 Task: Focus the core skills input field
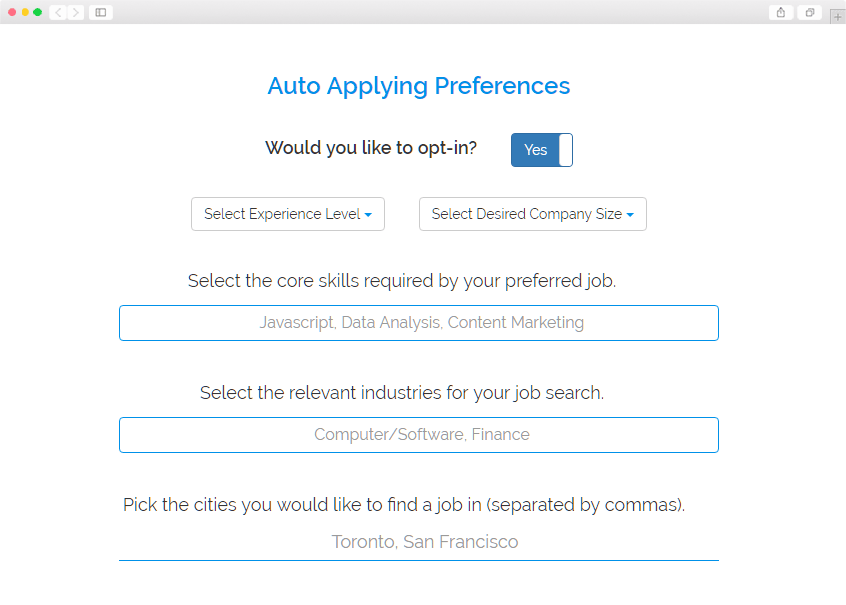click(x=418, y=323)
